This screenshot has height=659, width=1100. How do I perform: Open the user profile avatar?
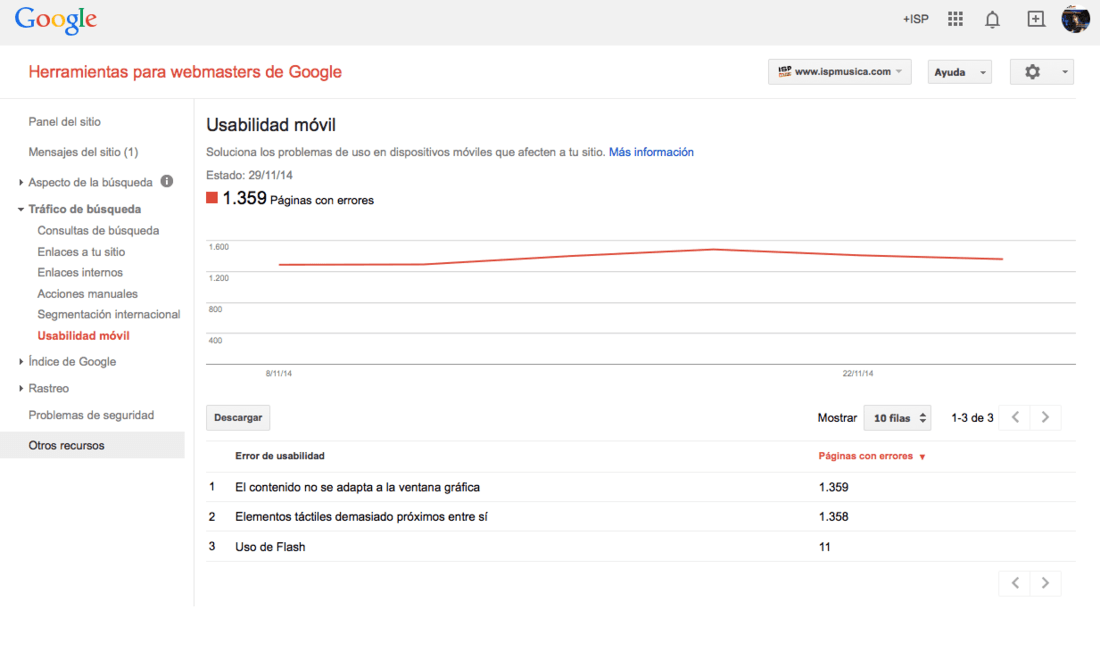pyautogui.click(x=1075, y=19)
